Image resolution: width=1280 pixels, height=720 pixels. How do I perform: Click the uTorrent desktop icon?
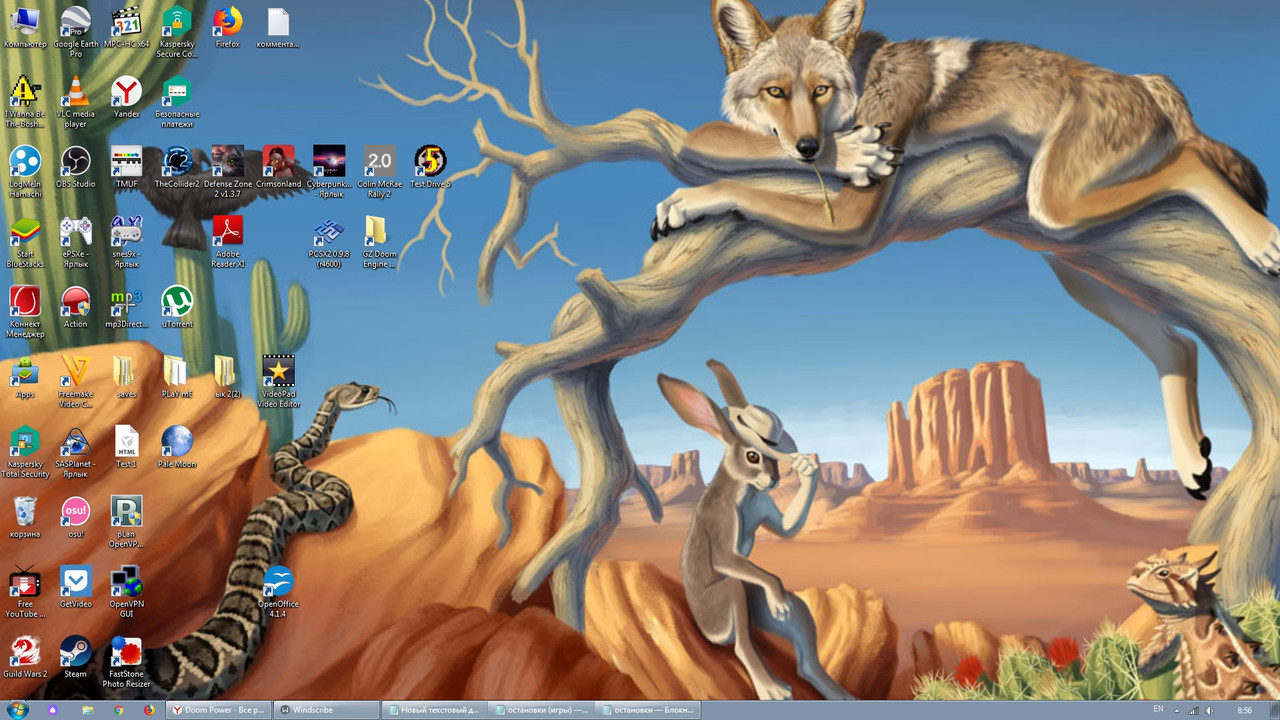[x=177, y=307]
